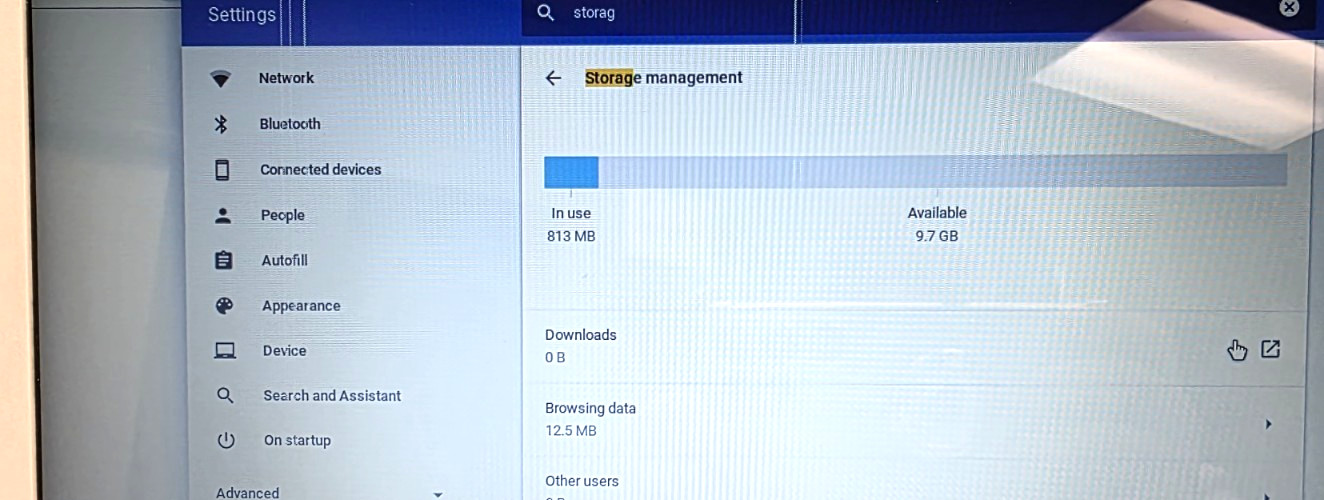Click the available portion of storage bar
Image resolution: width=1324 pixels, height=500 pixels.
tap(942, 170)
